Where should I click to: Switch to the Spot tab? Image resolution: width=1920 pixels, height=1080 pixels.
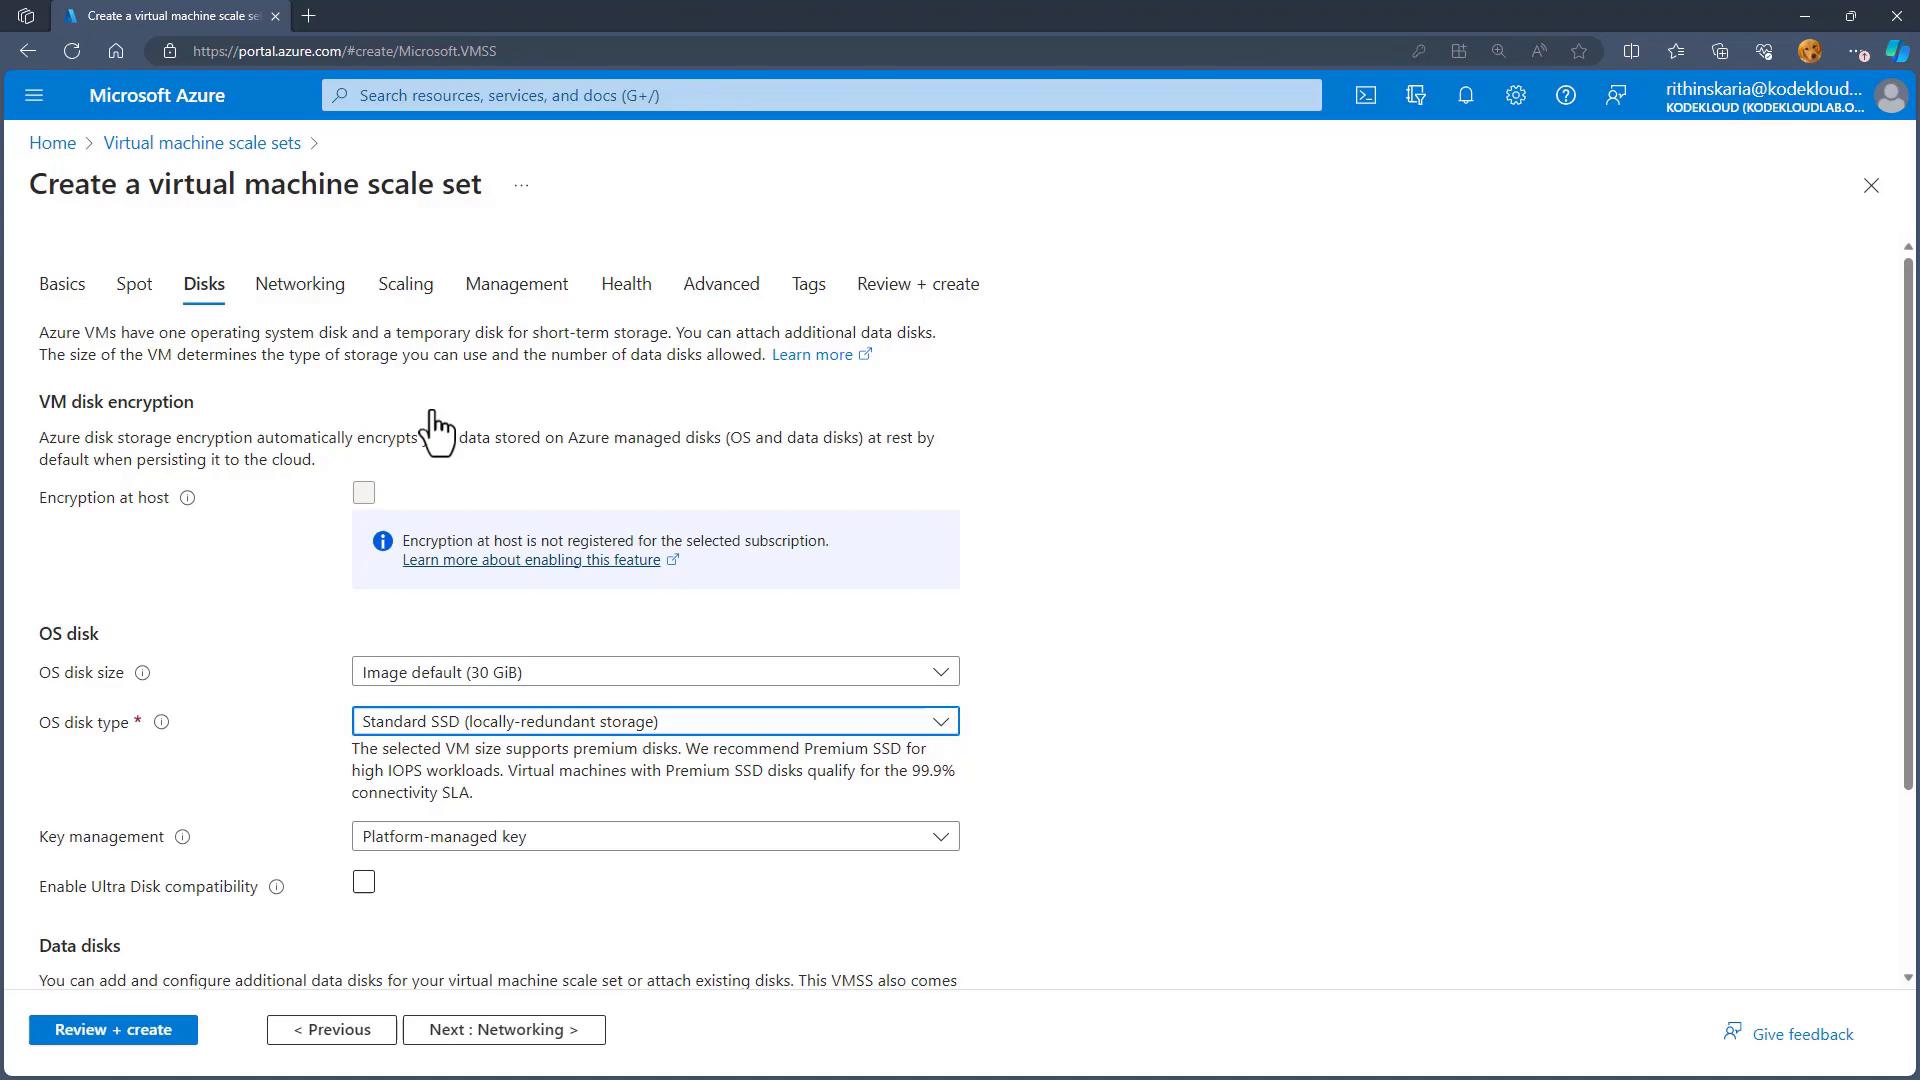click(x=134, y=284)
